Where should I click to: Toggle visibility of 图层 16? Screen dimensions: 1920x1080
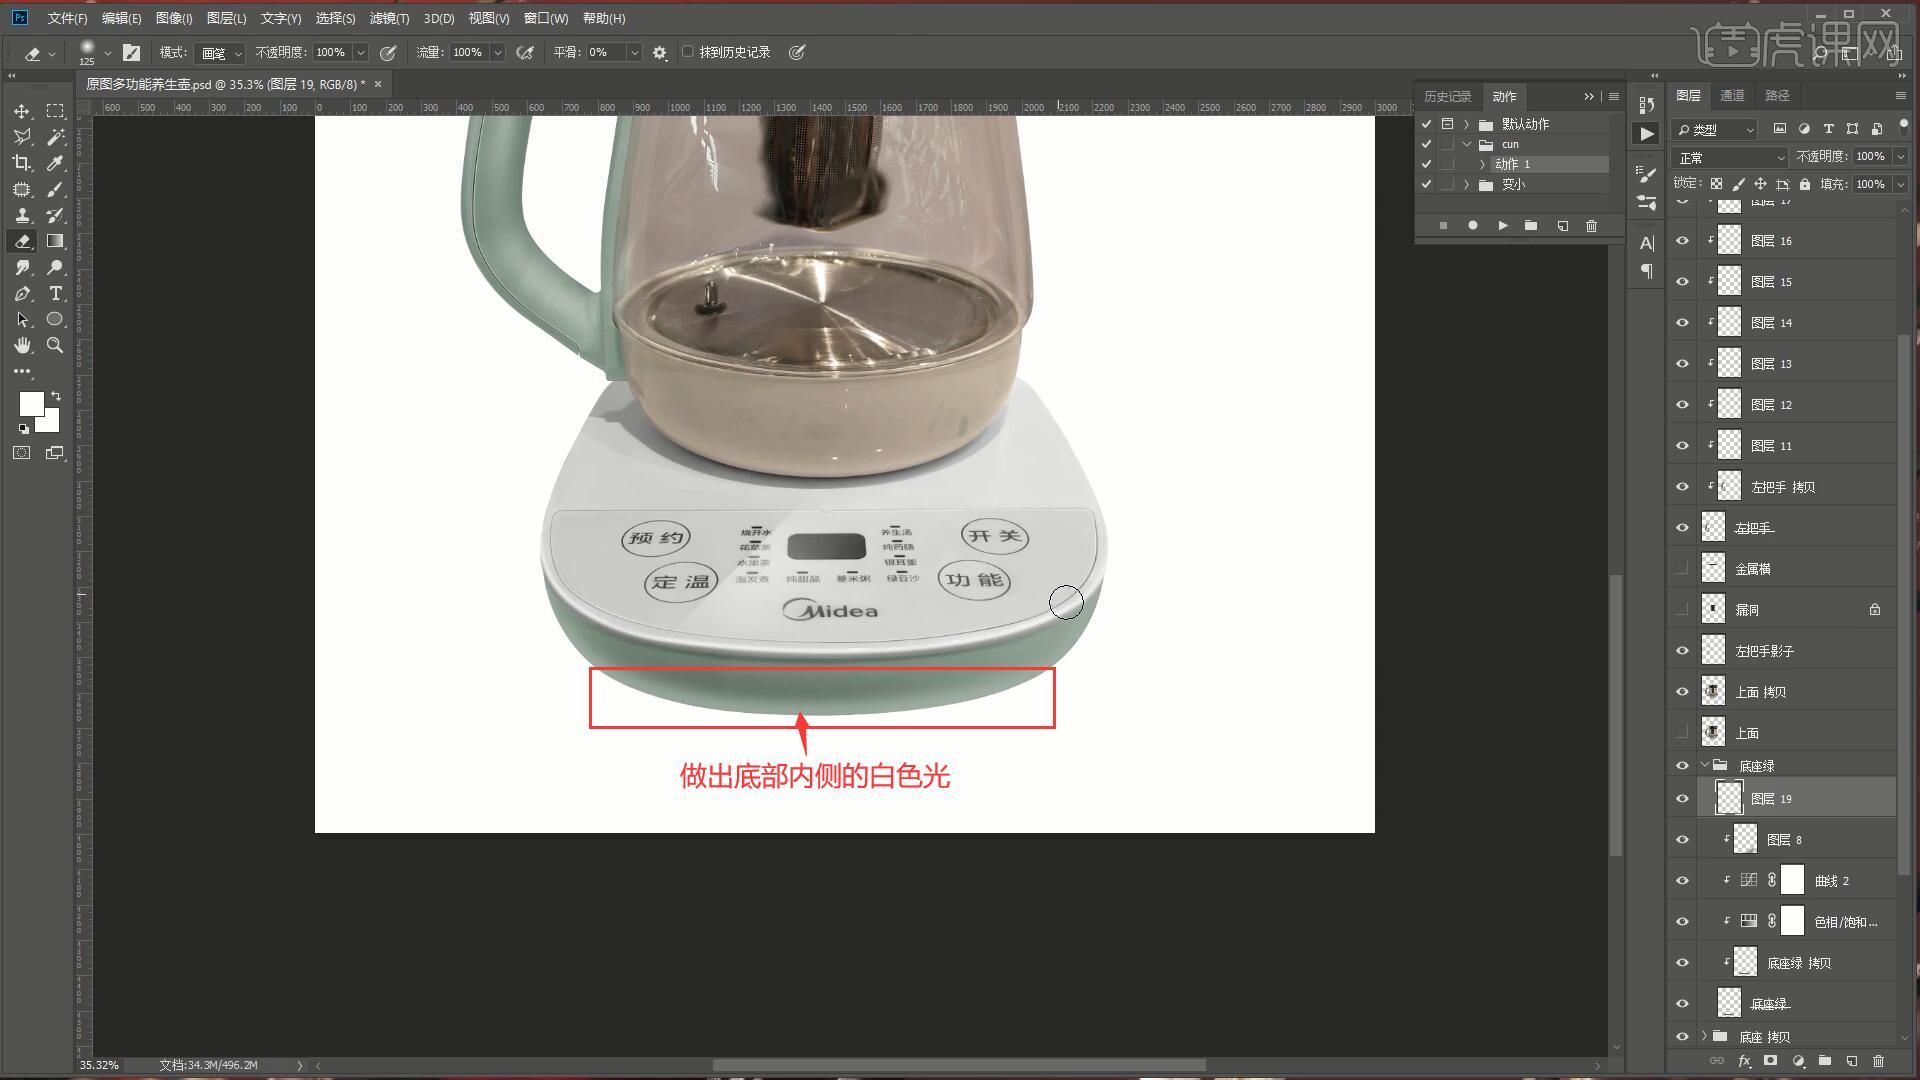pyautogui.click(x=1682, y=241)
